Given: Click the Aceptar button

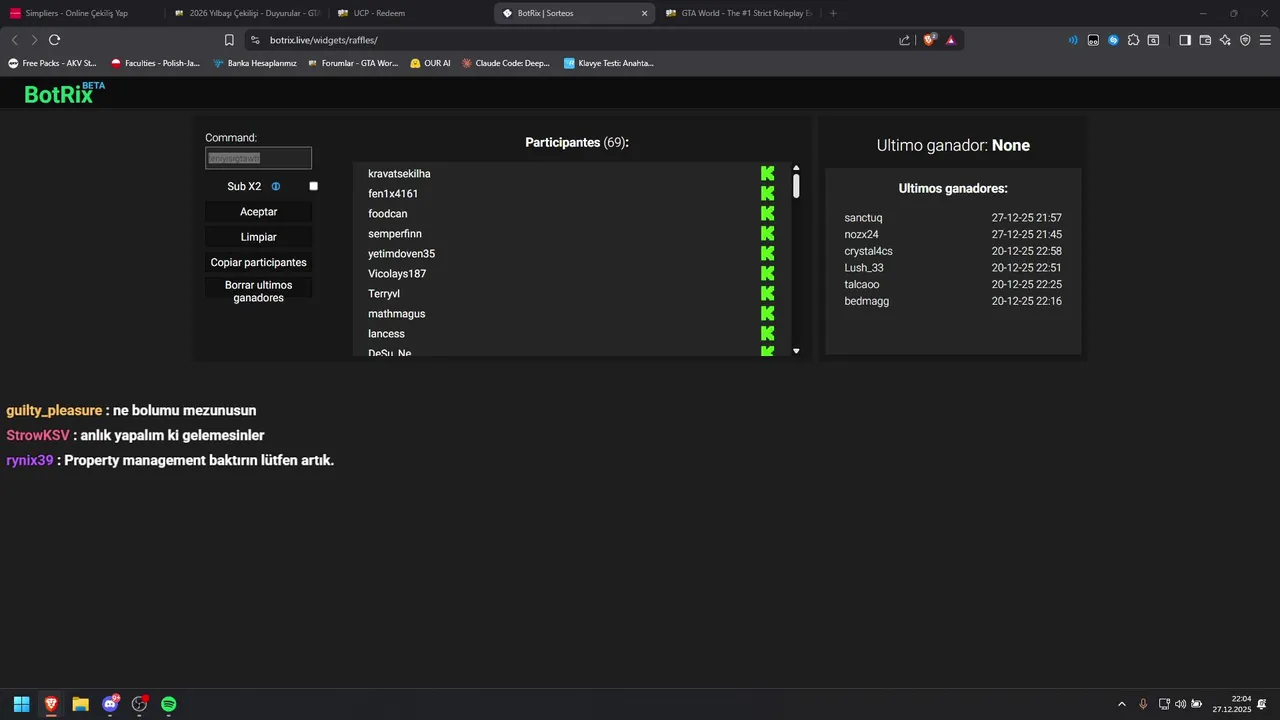Looking at the screenshot, I should [x=258, y=212].
